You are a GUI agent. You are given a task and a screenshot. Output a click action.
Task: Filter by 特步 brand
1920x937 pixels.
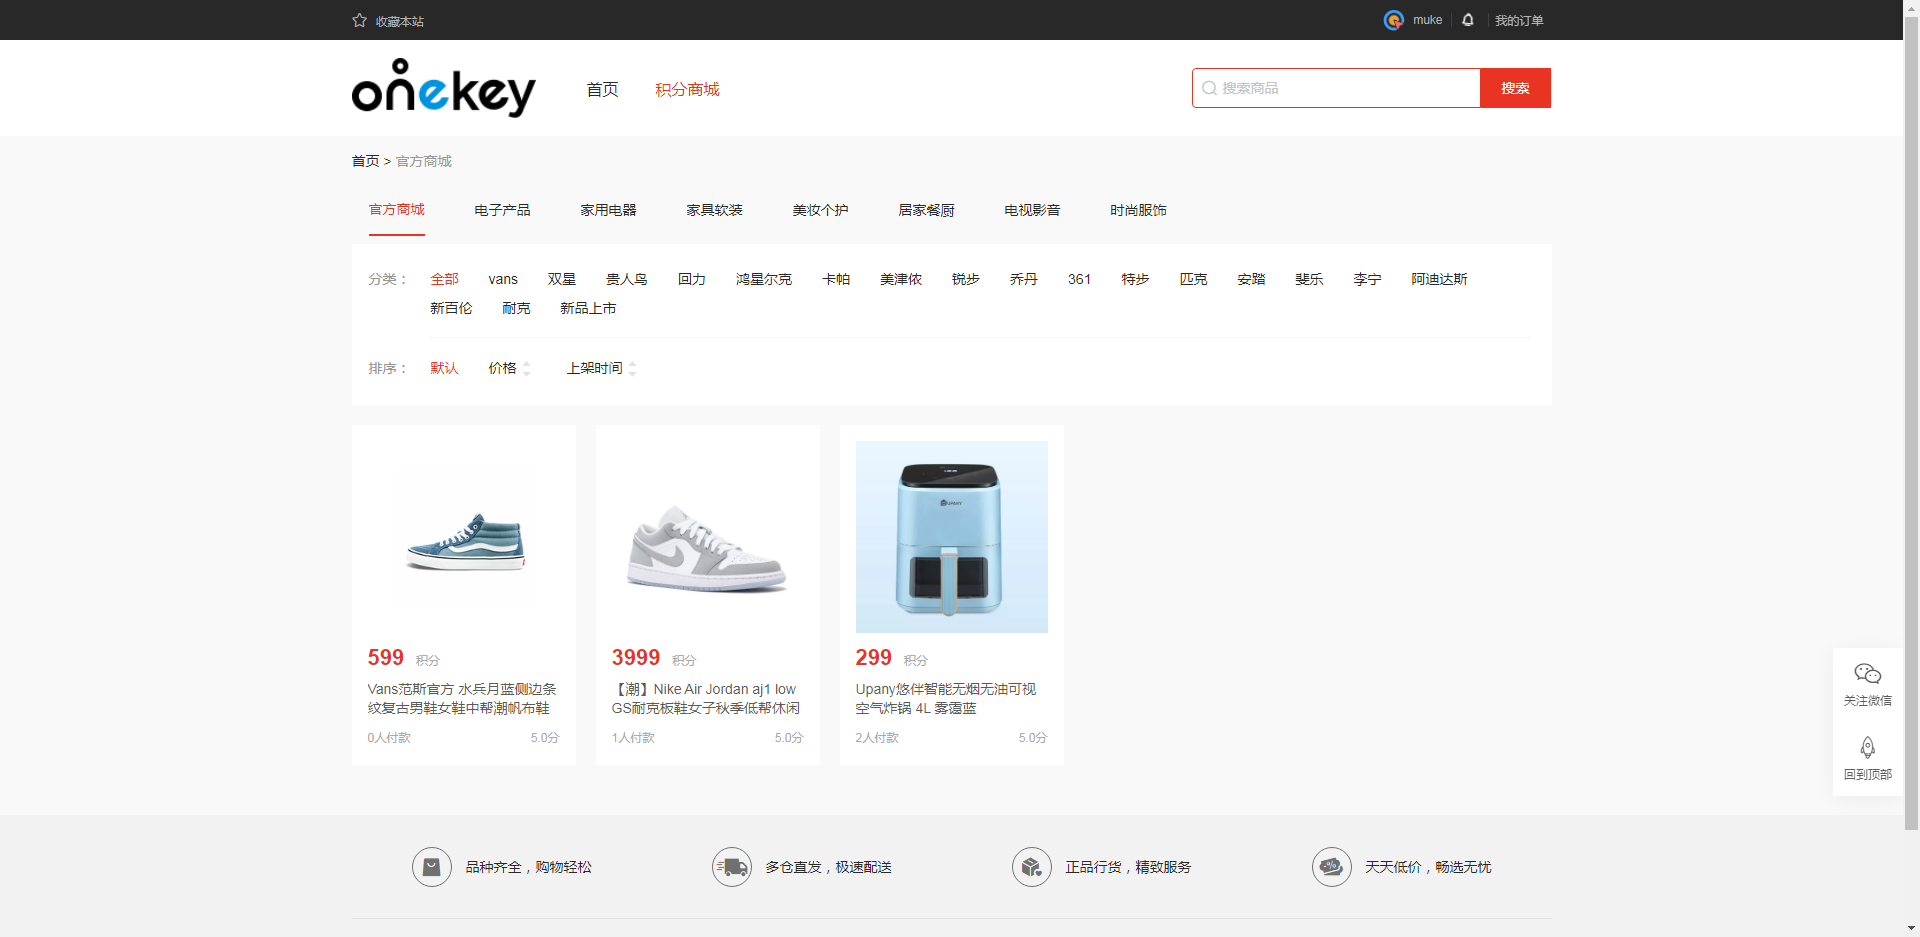(x=1135, y=279)
